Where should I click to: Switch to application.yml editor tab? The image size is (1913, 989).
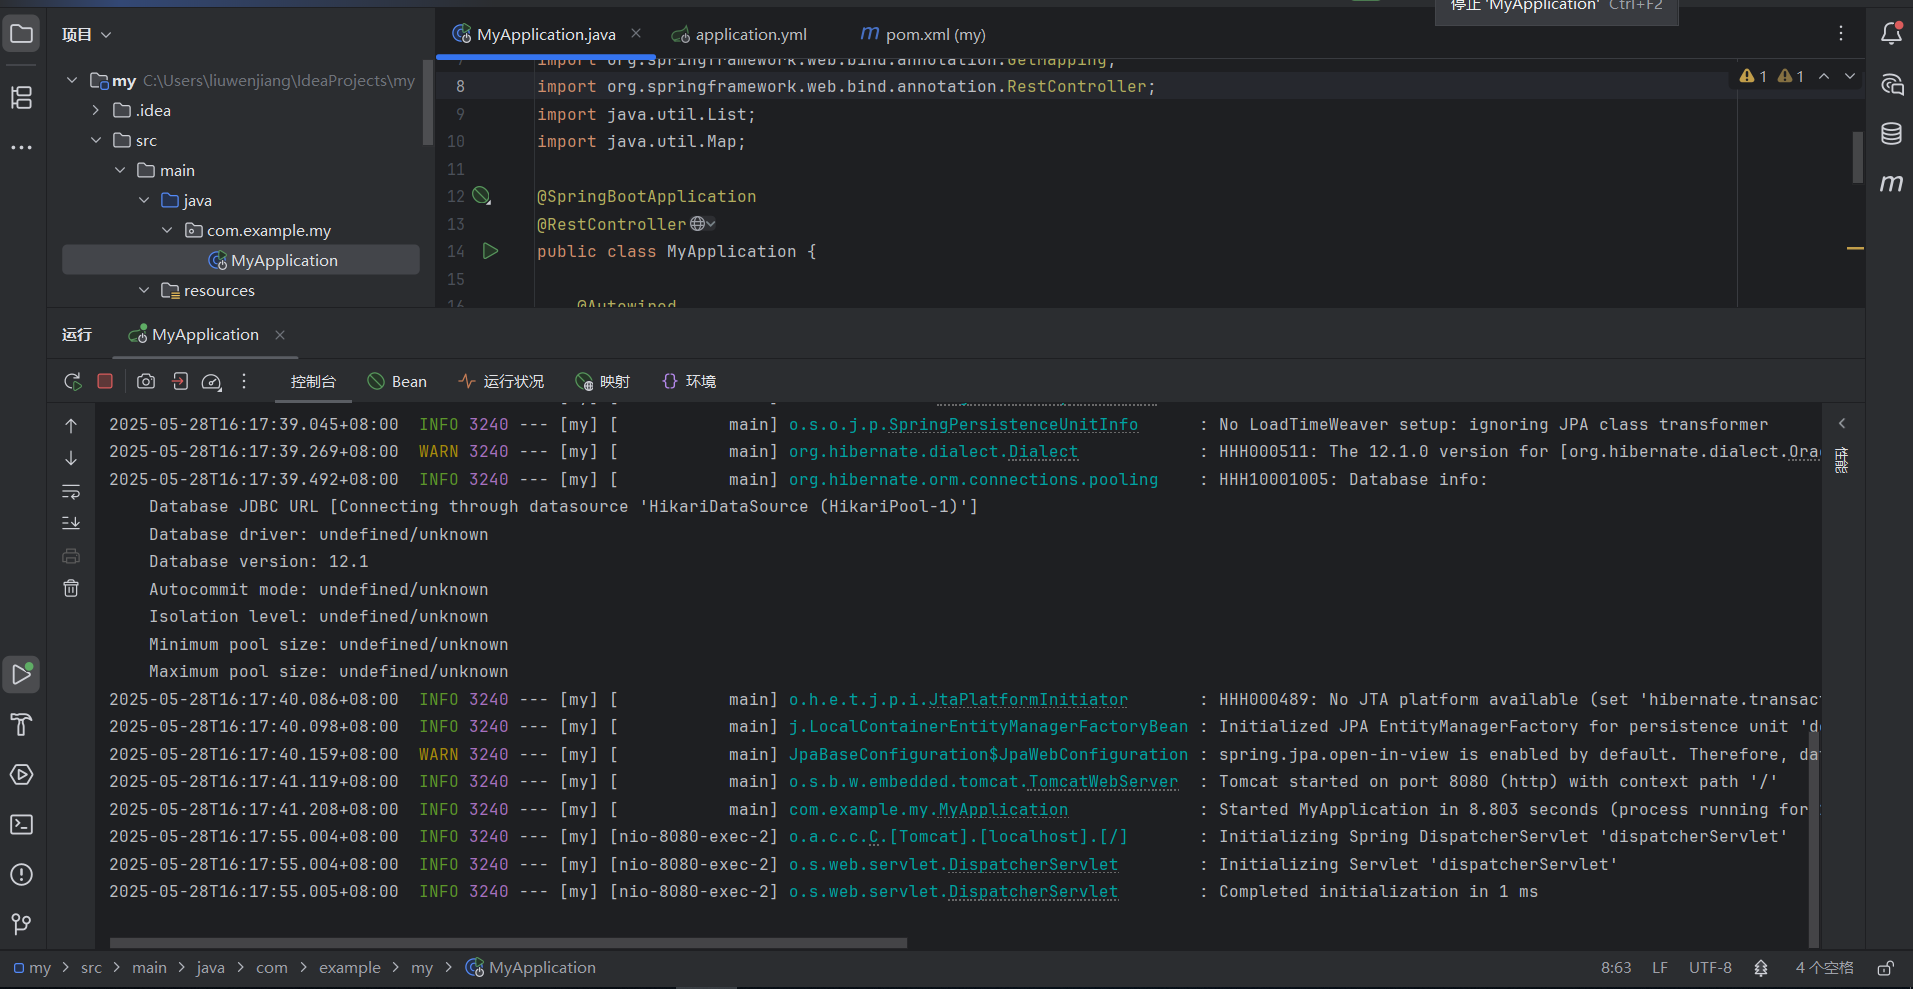tap(739, 35)
